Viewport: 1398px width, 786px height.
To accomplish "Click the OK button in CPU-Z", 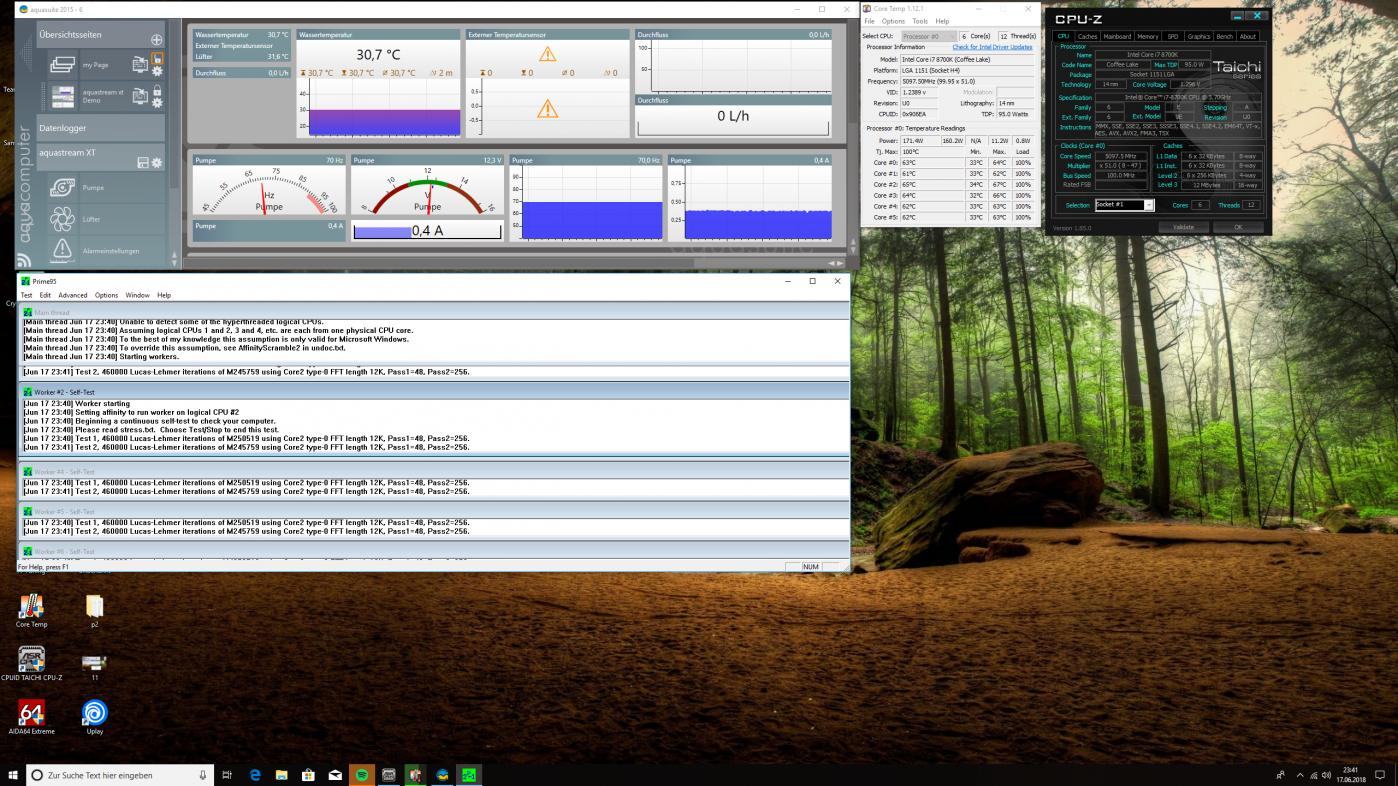I will pos(1238,227).
